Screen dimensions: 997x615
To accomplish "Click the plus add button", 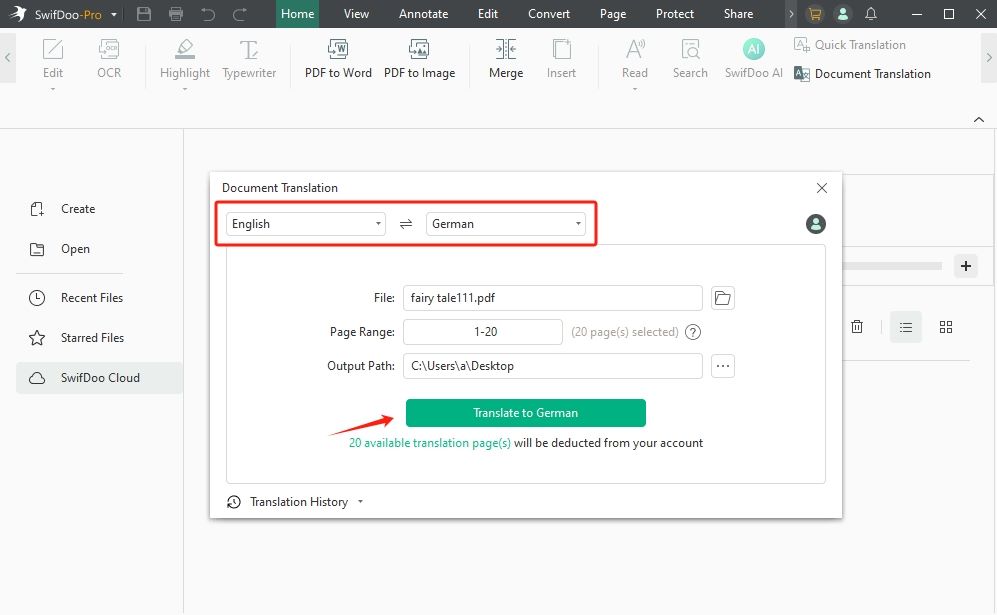I will (966, 266).
